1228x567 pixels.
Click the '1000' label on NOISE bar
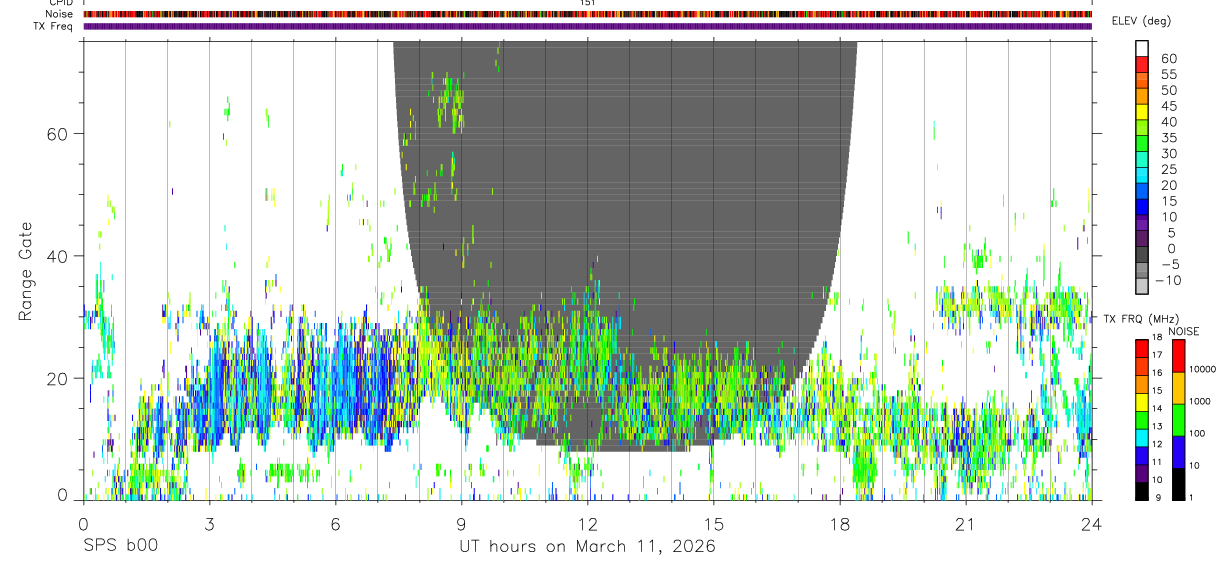tap(1200, 402)
